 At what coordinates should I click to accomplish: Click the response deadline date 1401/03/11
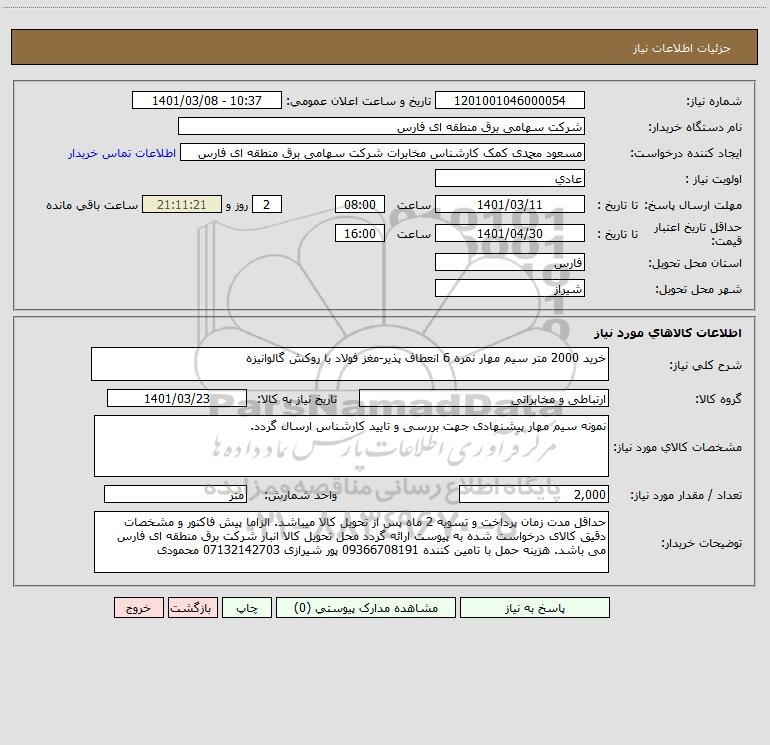pyautogui.click(x=510, y=204)
